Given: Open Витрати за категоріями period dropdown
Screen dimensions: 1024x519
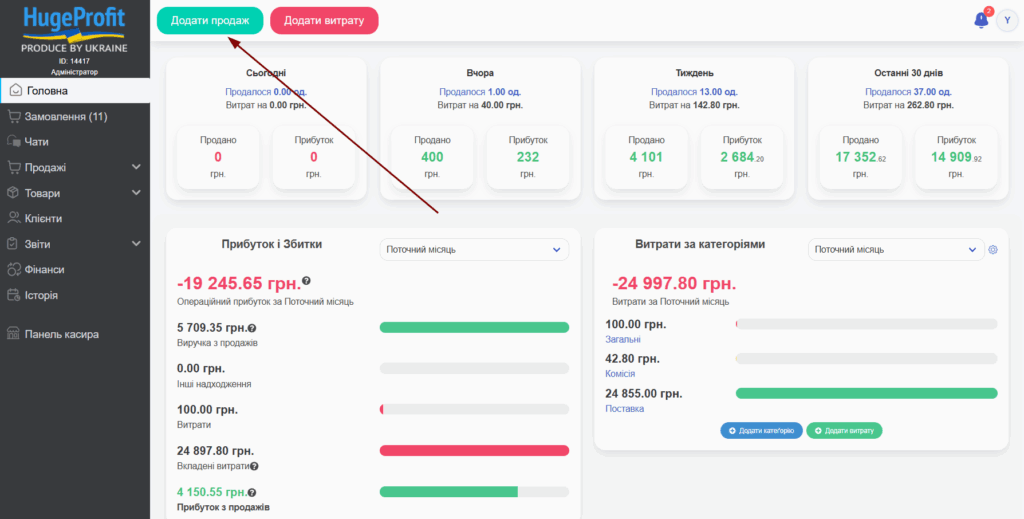Looking at the screenshot, I should [896, 249].
